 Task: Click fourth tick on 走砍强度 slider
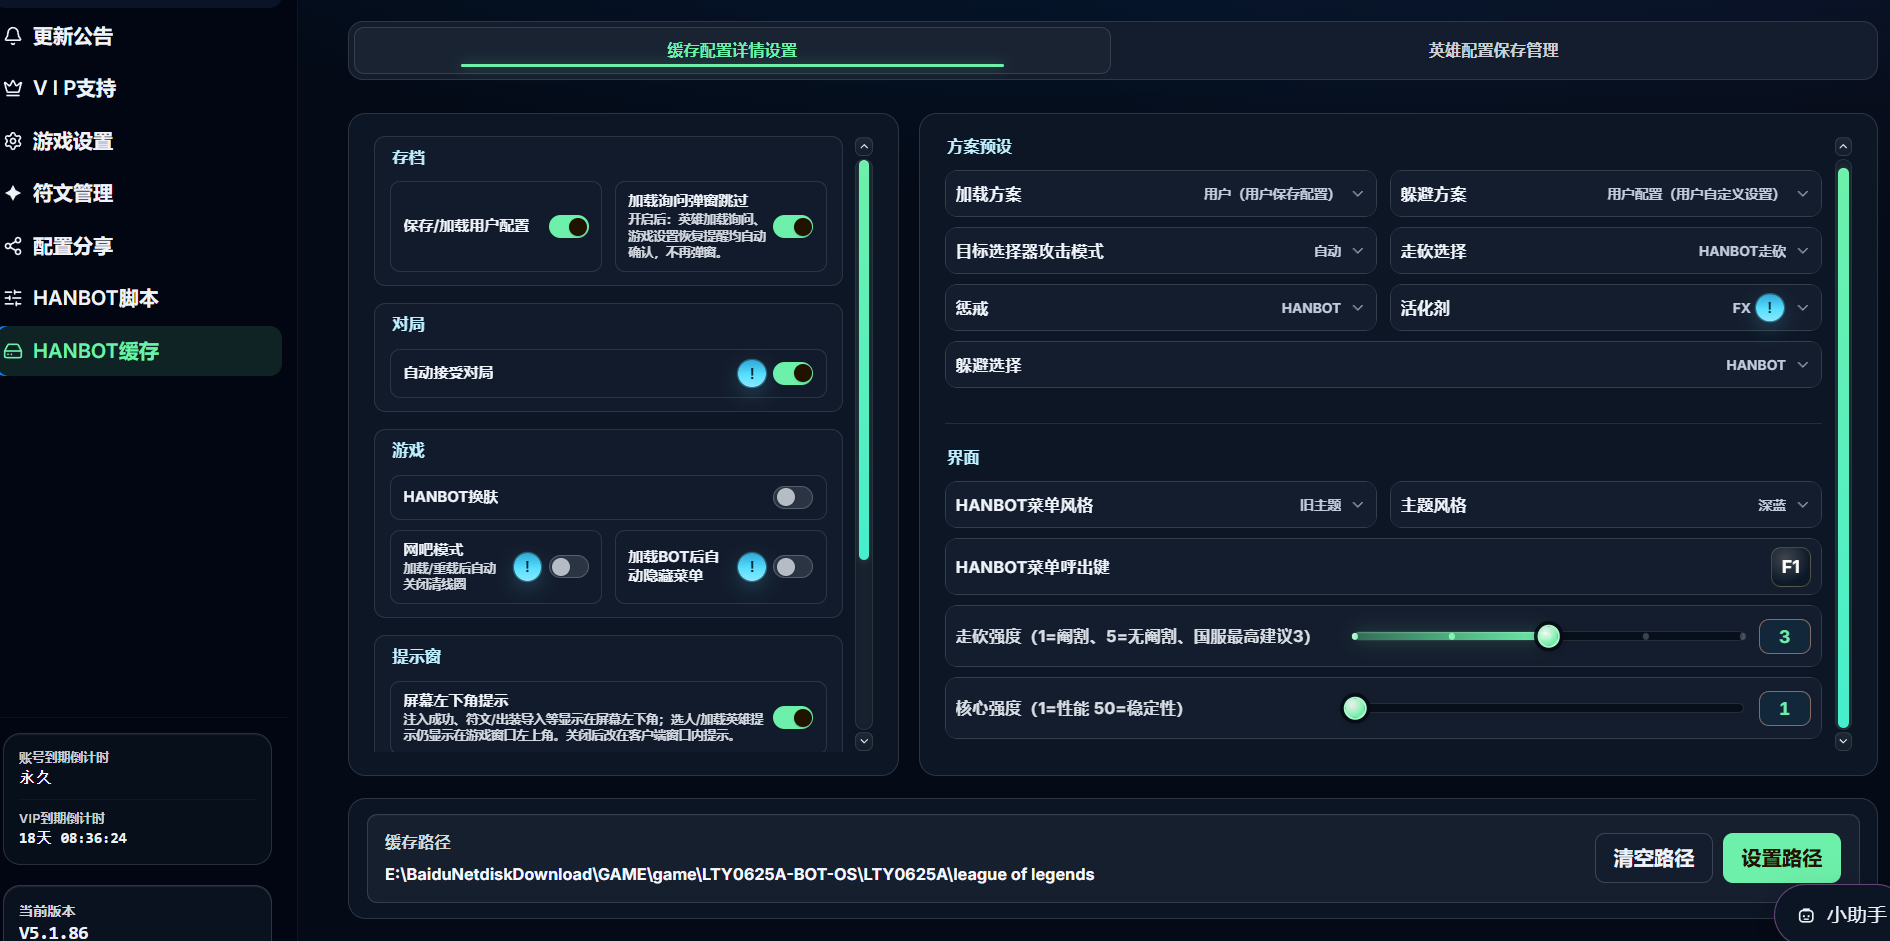click(1646, 636)
